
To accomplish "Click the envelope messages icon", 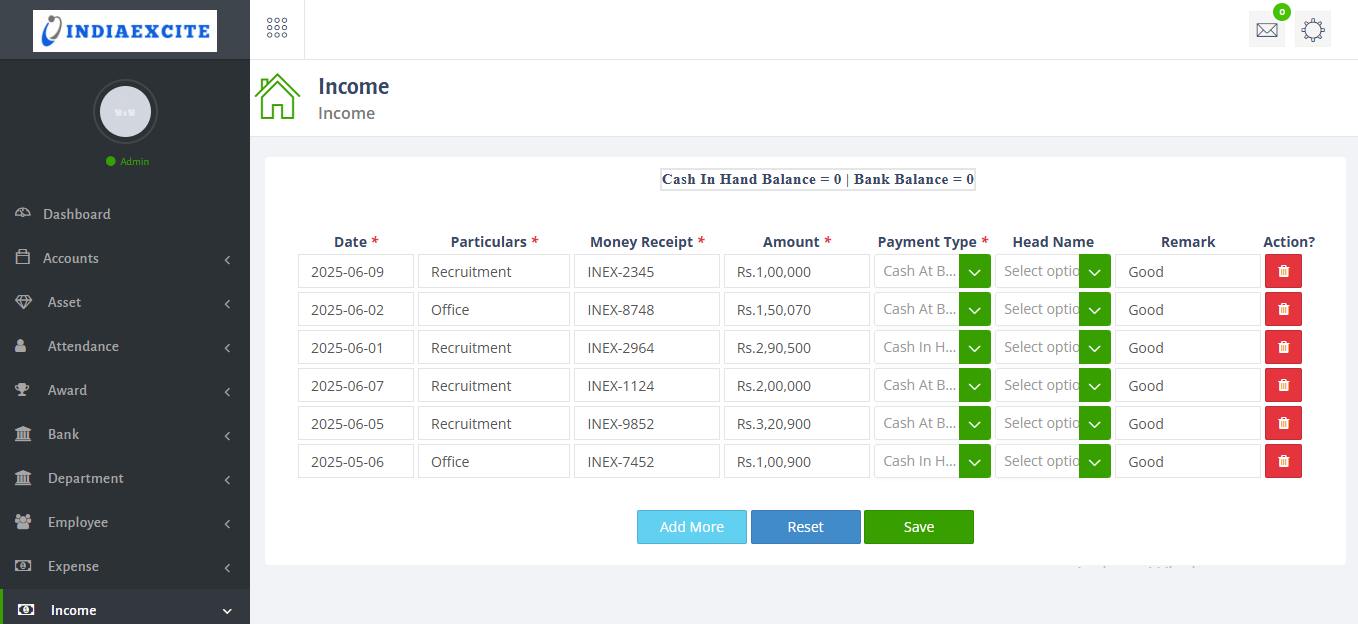I will pyautogui.click(x=1266, y=30).
